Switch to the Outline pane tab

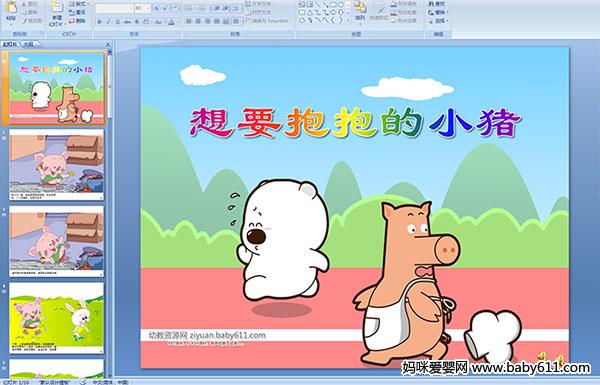click(x=28, y=44)
